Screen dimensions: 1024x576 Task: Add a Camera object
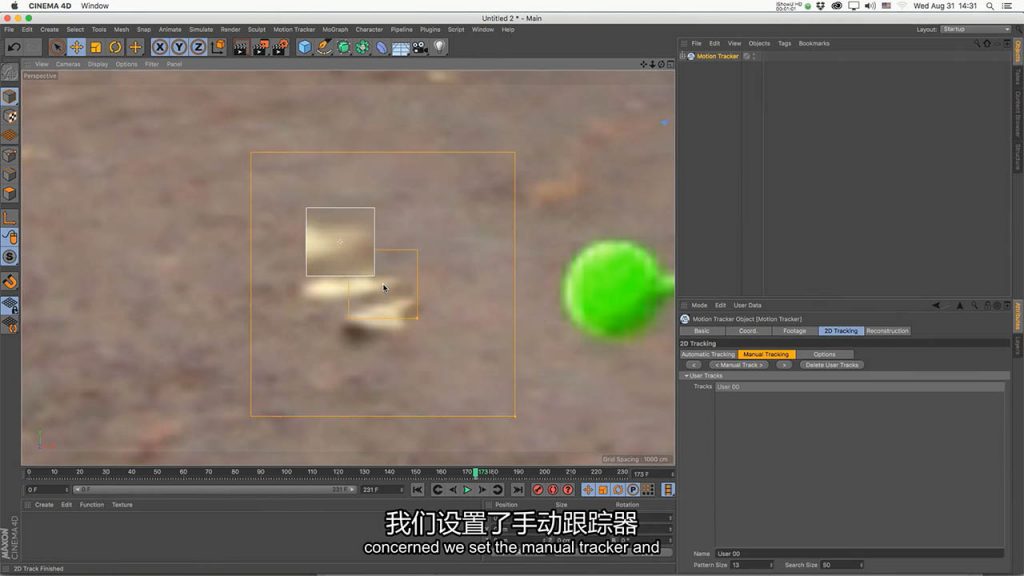[420, 47]
